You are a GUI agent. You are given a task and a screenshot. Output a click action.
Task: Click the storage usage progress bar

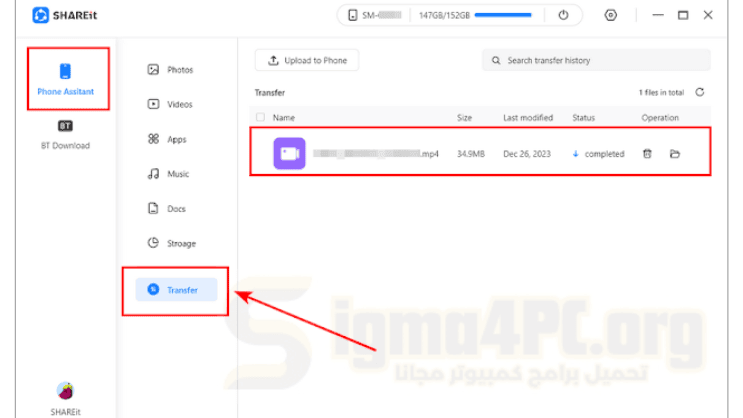503,15
